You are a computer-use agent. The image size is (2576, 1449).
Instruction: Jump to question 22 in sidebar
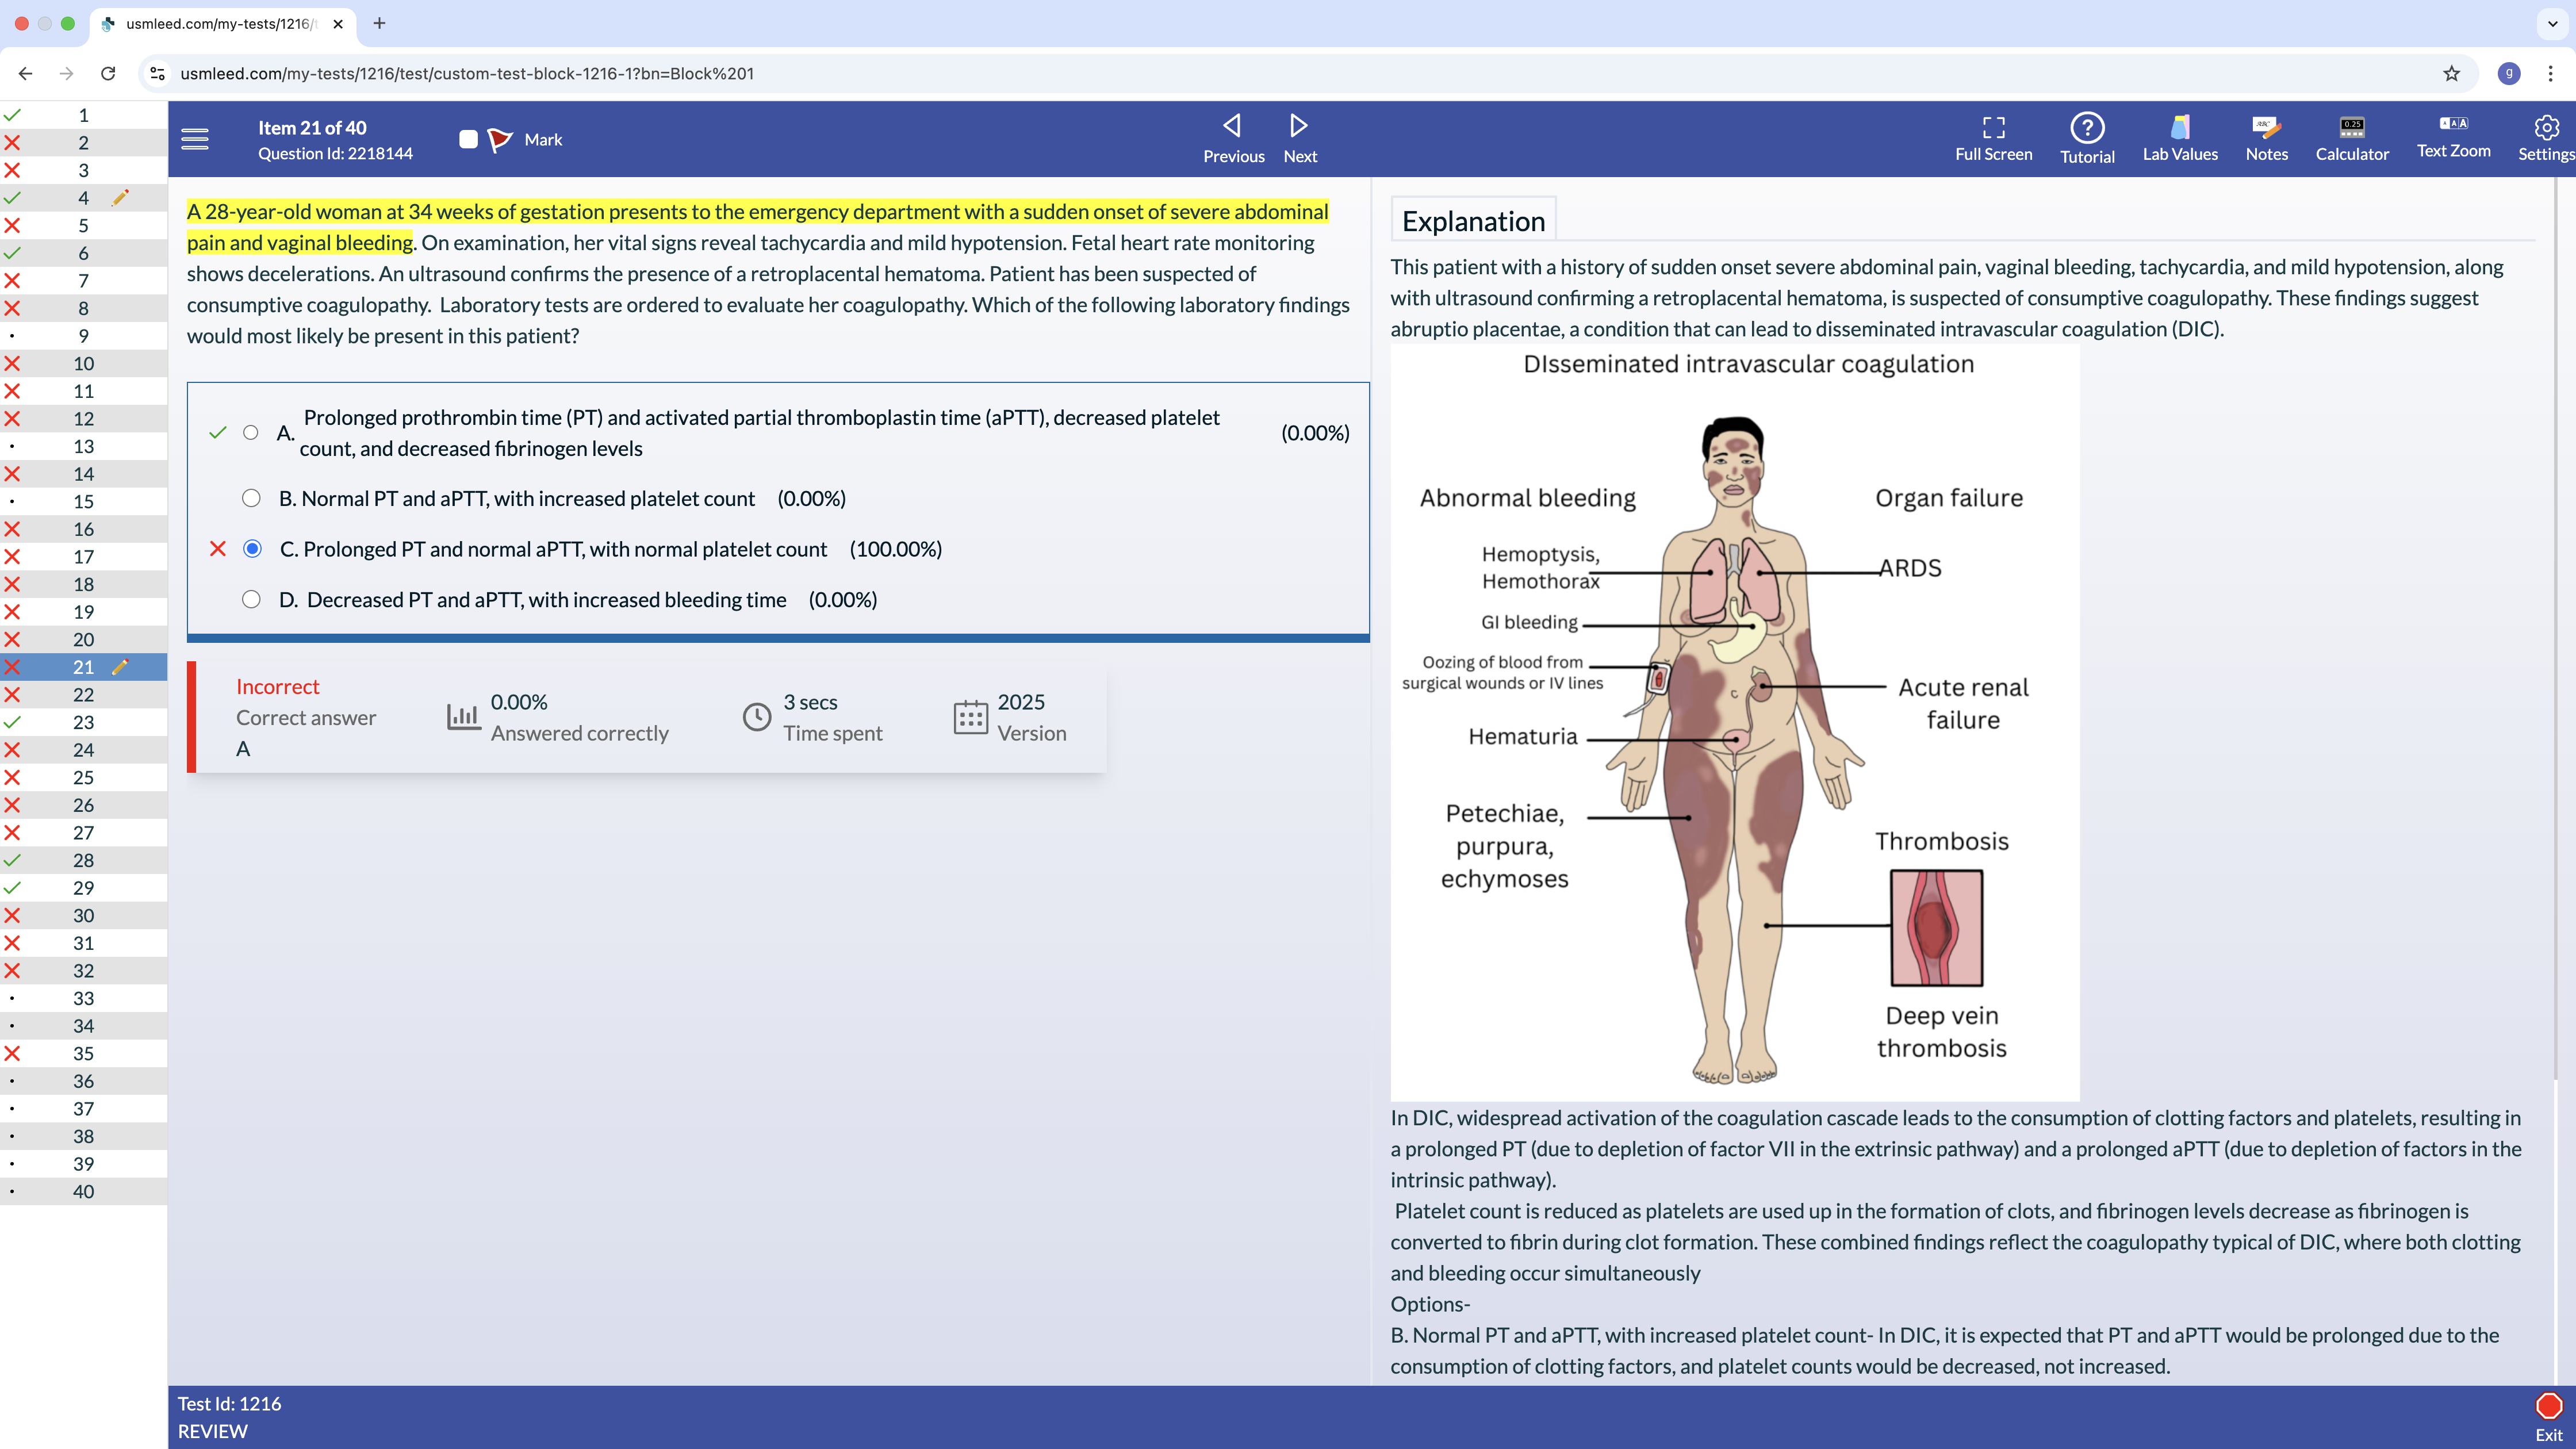84,694
